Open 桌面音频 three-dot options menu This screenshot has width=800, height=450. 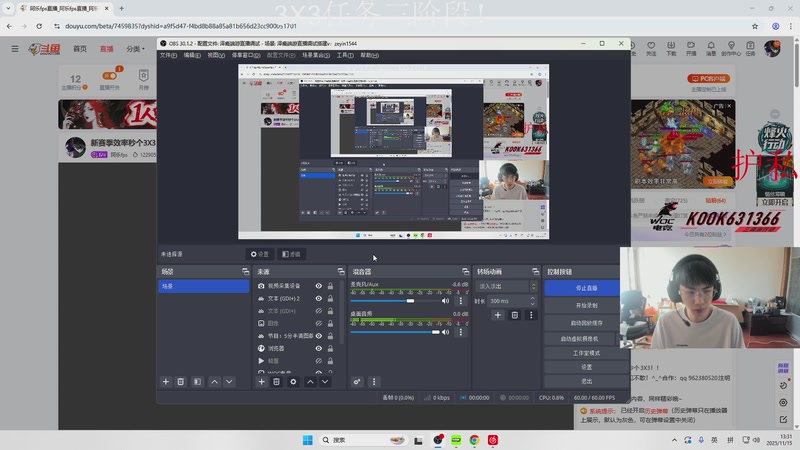pyautogui.click(x=461, y=332)
